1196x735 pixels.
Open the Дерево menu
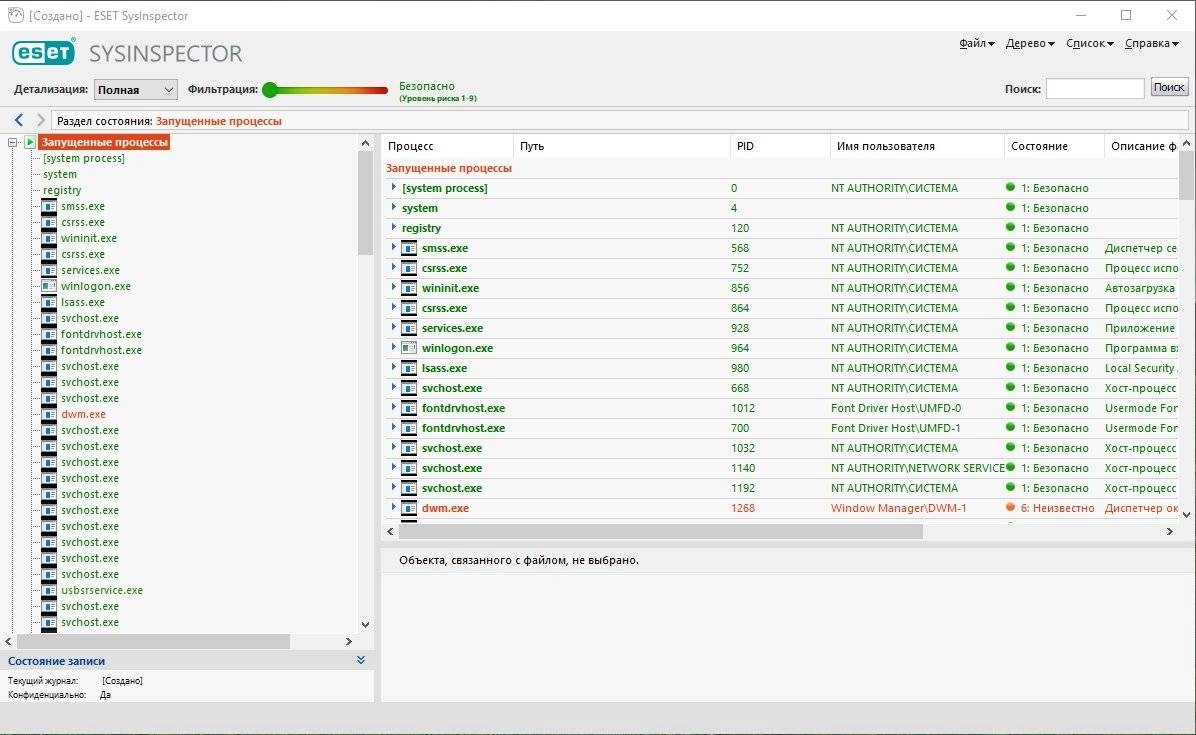pyautogui.click(x=1030, y=43)
